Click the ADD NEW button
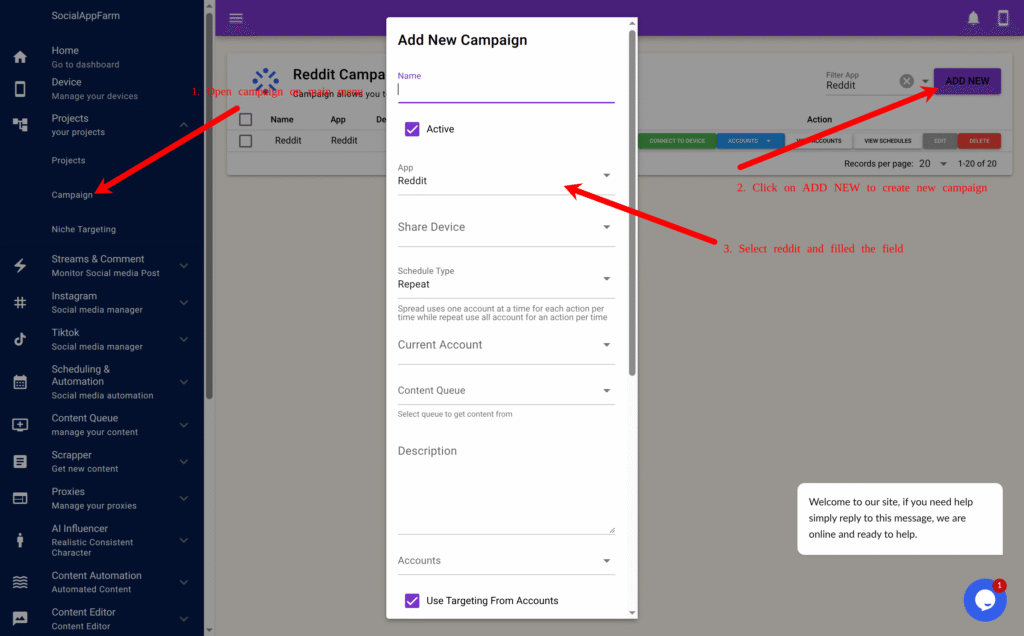 [x=967, y=81]
